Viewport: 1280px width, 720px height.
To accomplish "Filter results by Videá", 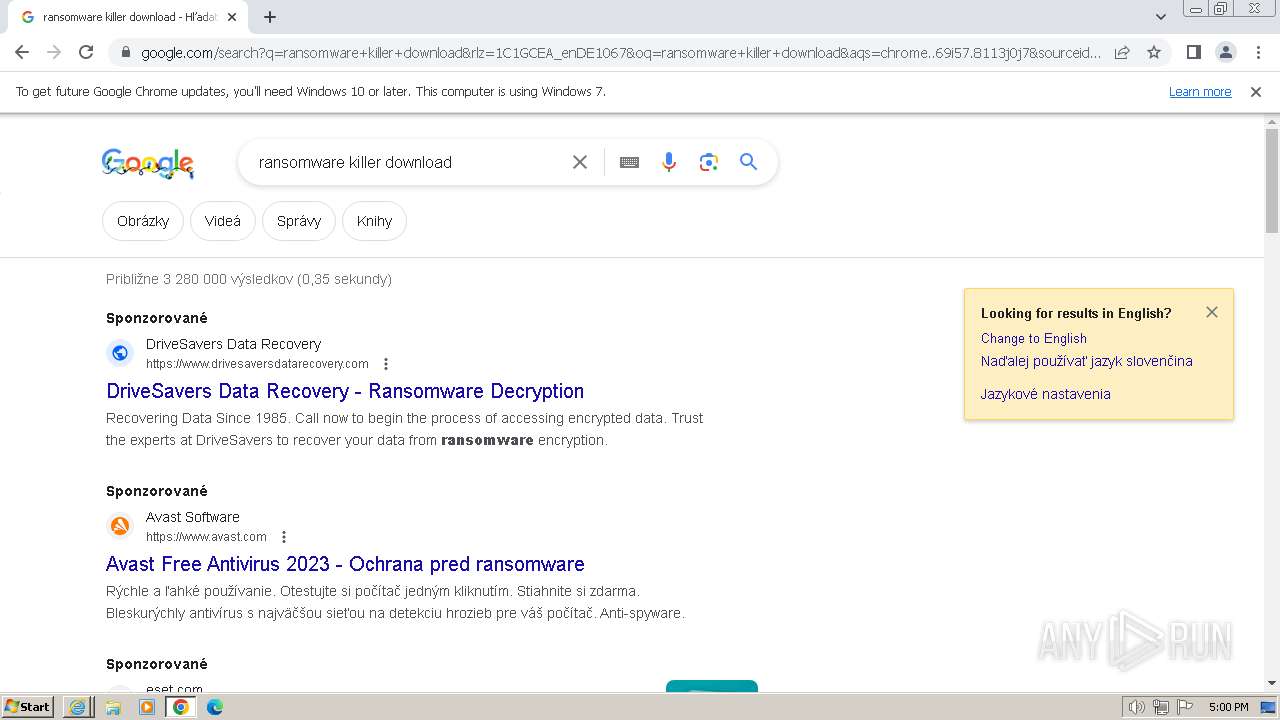I will click(223, 221).
